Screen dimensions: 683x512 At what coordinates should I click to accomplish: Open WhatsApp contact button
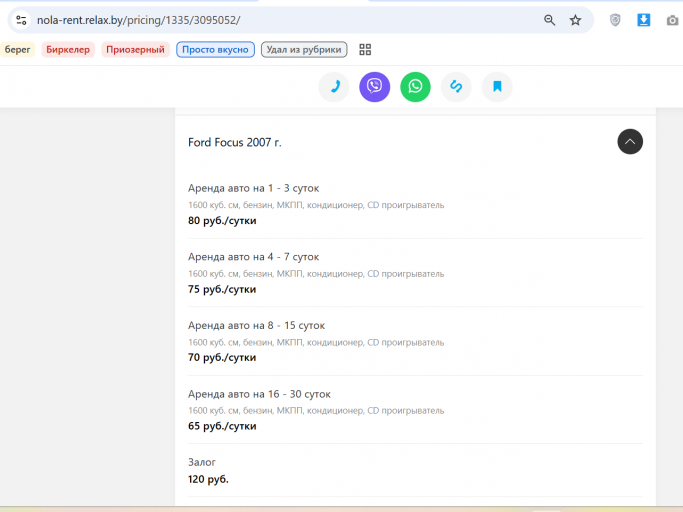[x=415, y=87]
